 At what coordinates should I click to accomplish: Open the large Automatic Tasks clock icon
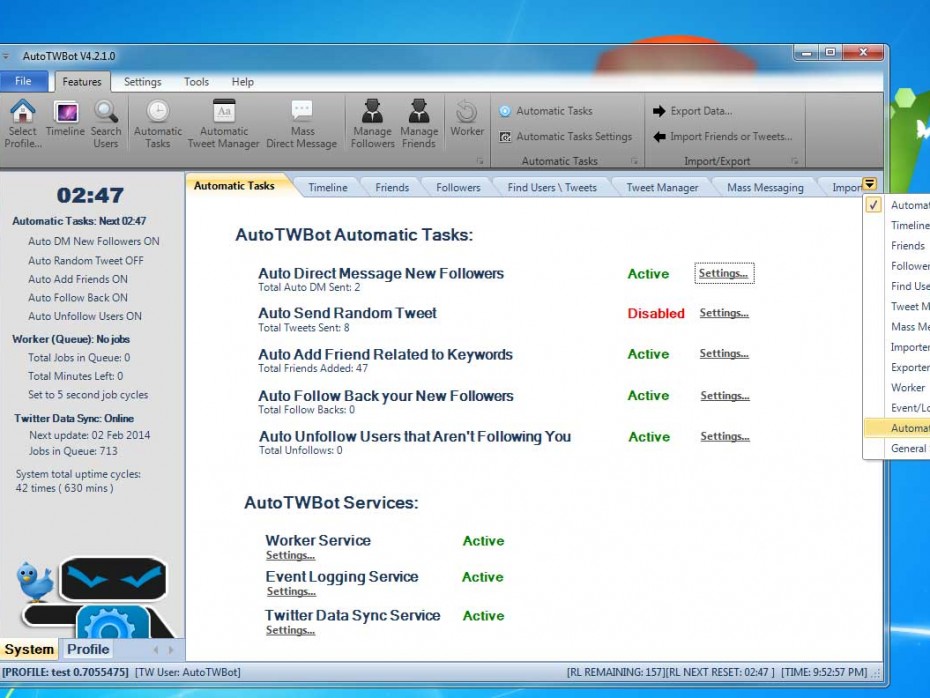[x=158, y=123]
